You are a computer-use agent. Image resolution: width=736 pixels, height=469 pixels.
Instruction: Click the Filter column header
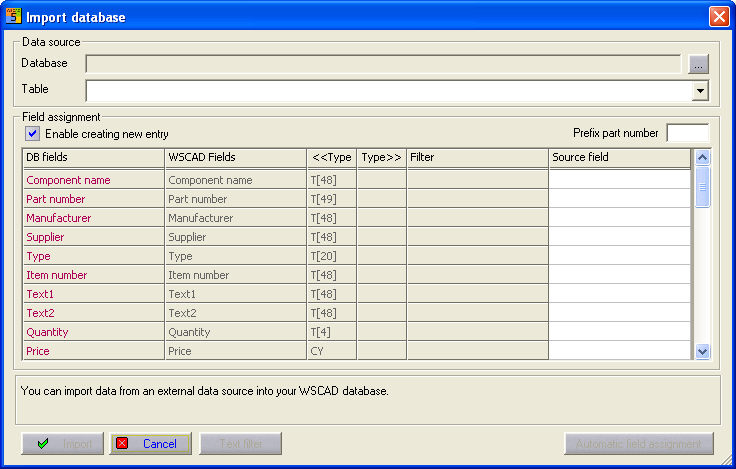[478, 158]
